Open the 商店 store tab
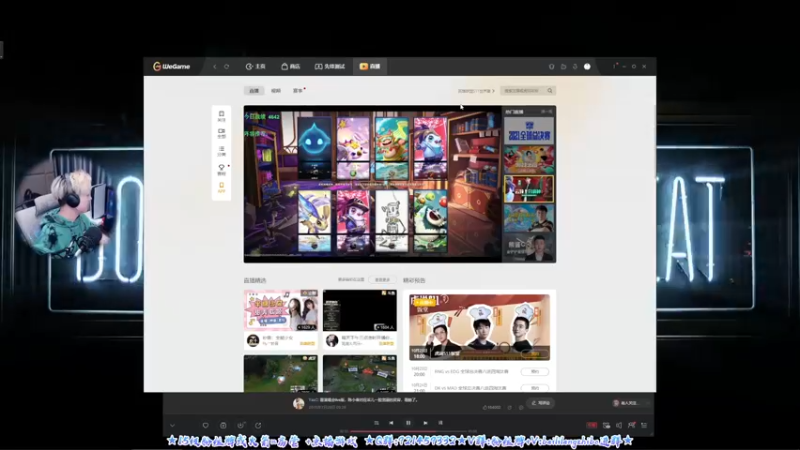The height and width of the screenshot is (450, 800). pyautogui.click(x=291, y=66)
